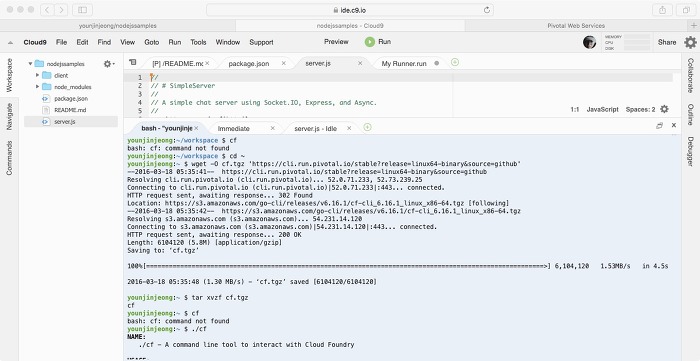Click the memory CPU disk stats

[627, 42]
